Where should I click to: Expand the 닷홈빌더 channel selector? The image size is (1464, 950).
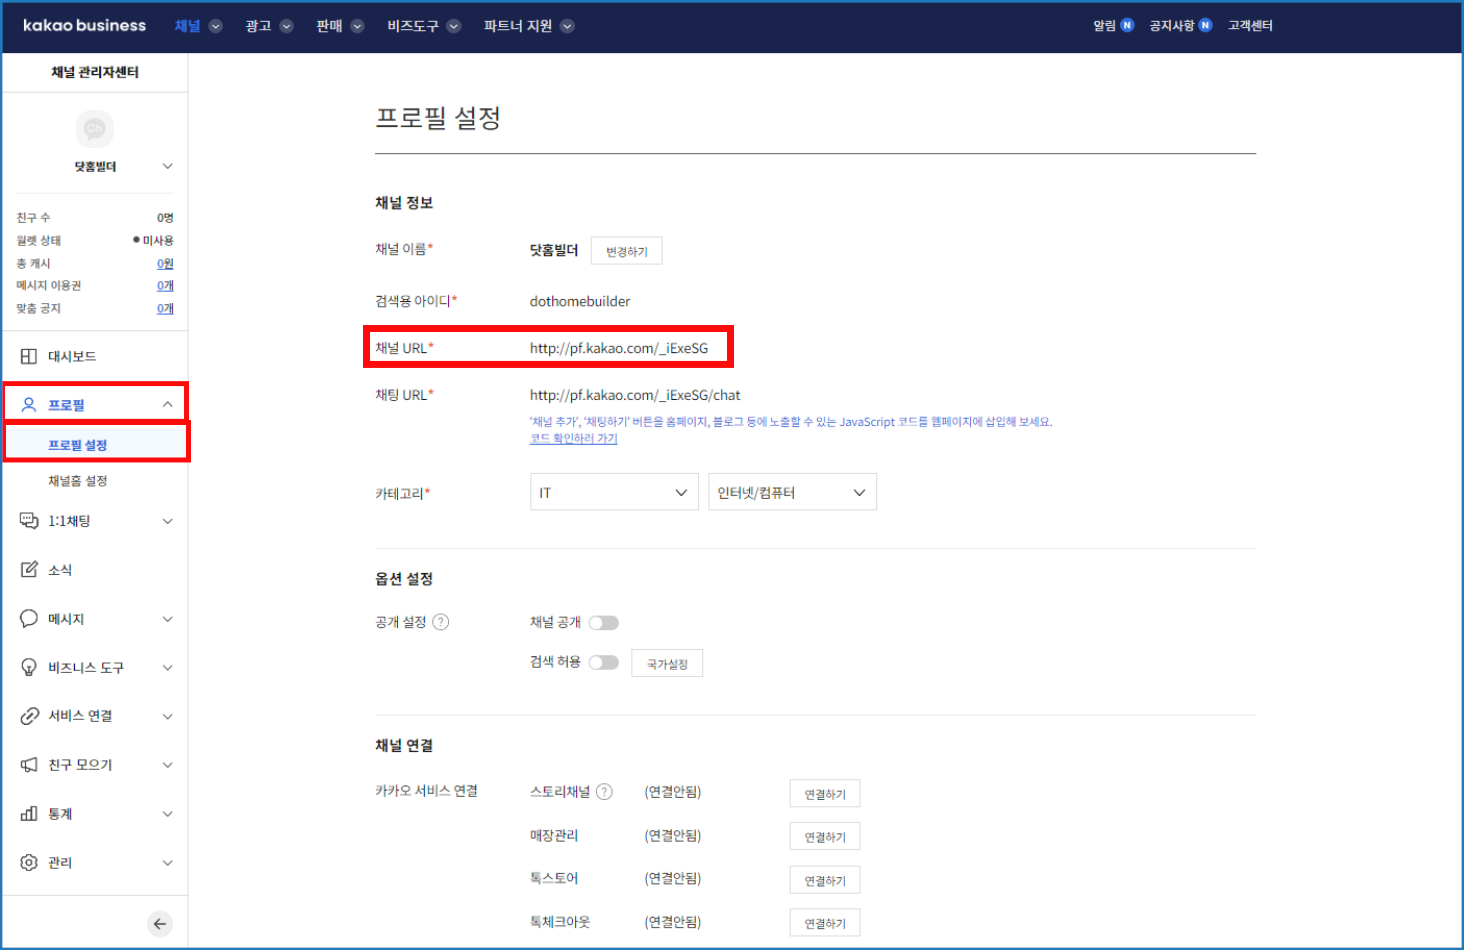click(167, 167)
